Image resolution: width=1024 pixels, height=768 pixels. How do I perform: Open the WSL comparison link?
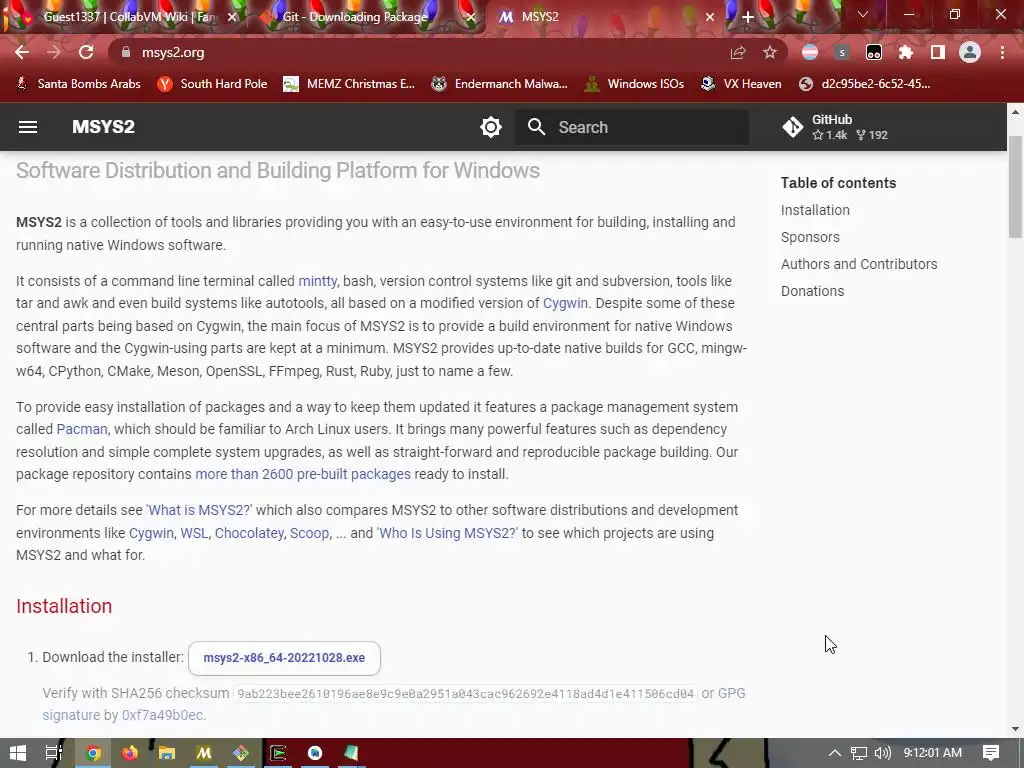tap(194, 533)
